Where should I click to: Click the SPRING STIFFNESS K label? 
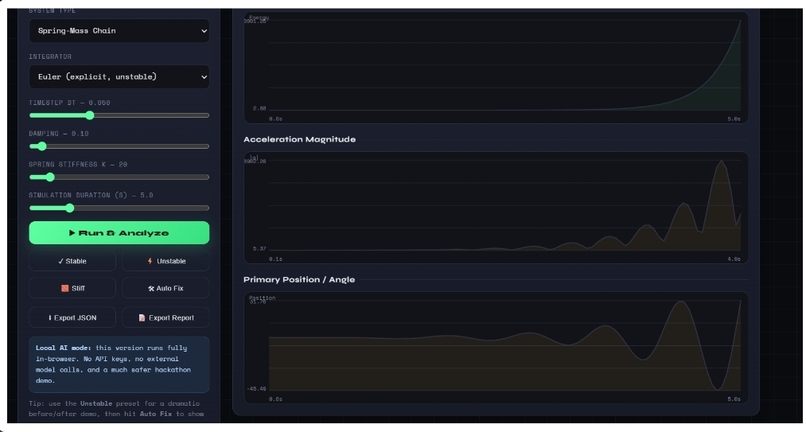[x=78, y=165]
